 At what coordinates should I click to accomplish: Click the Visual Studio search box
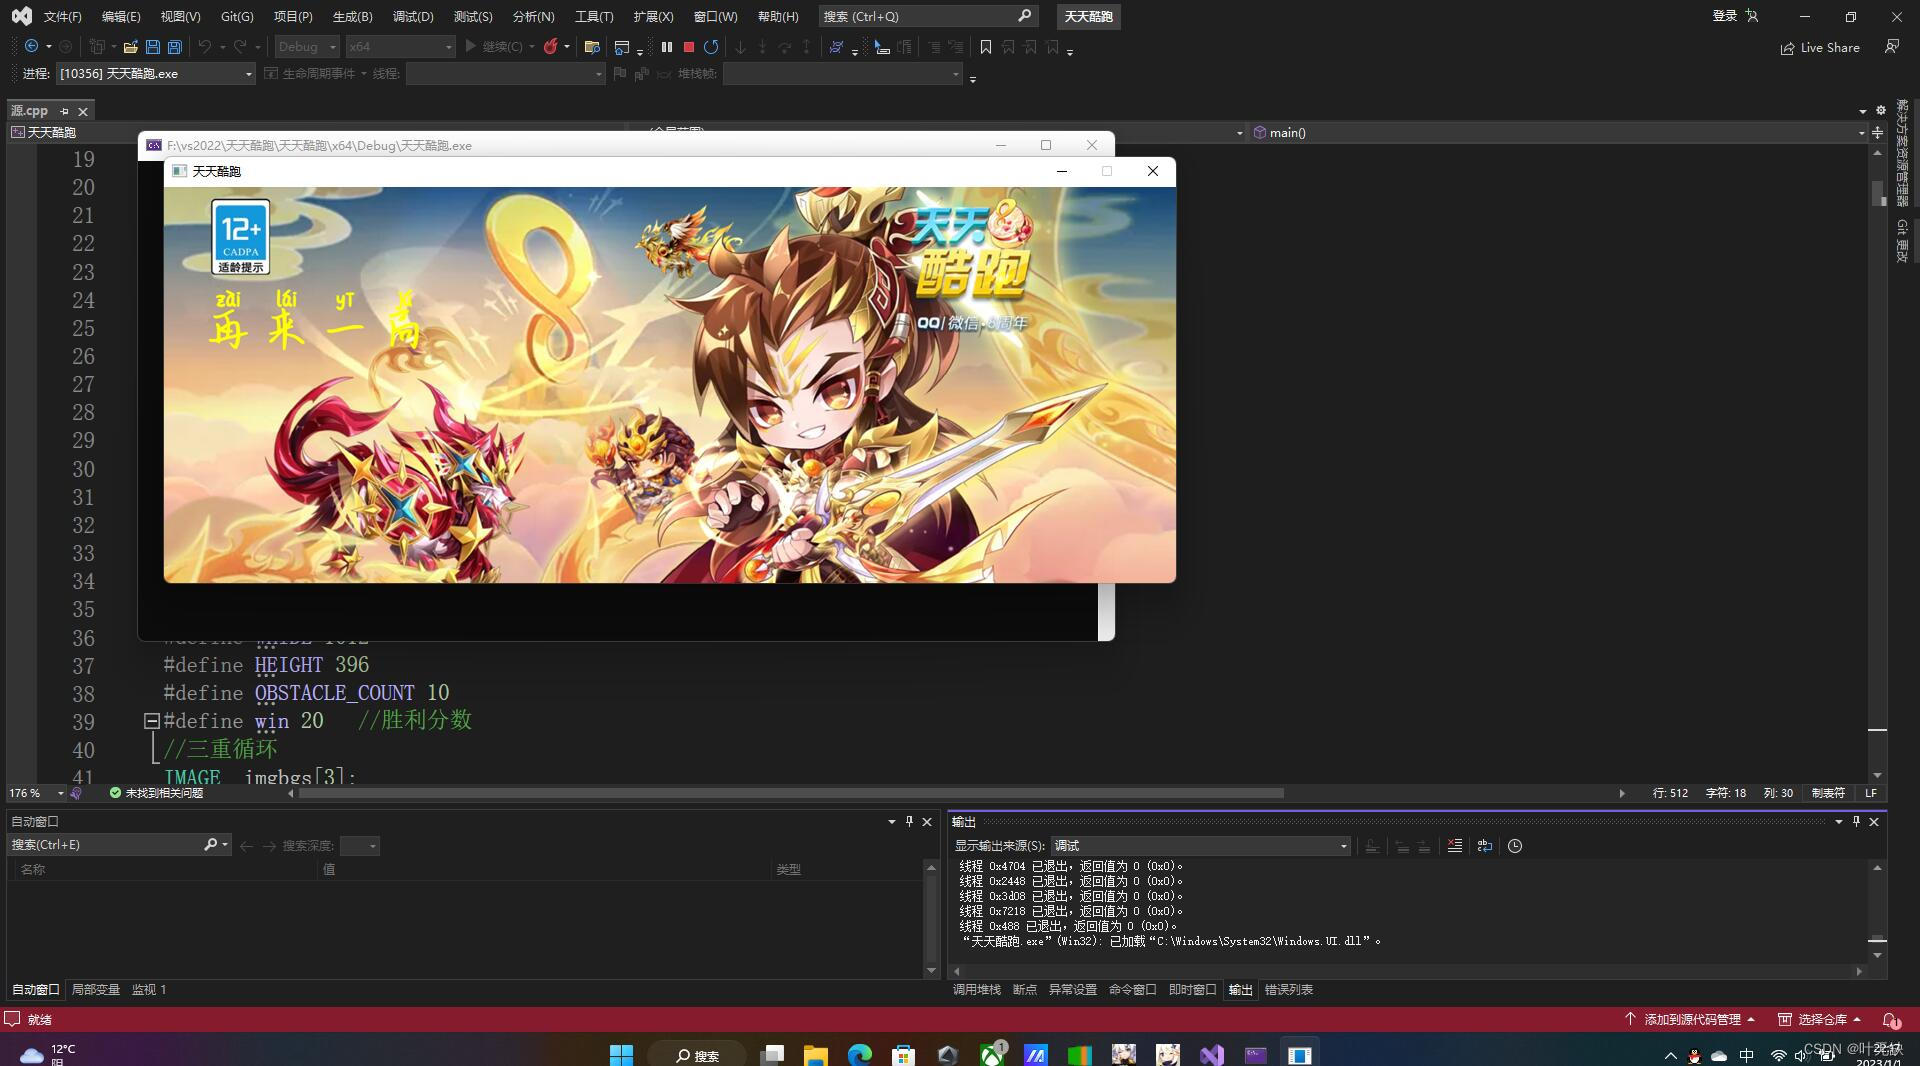(927, 16)
